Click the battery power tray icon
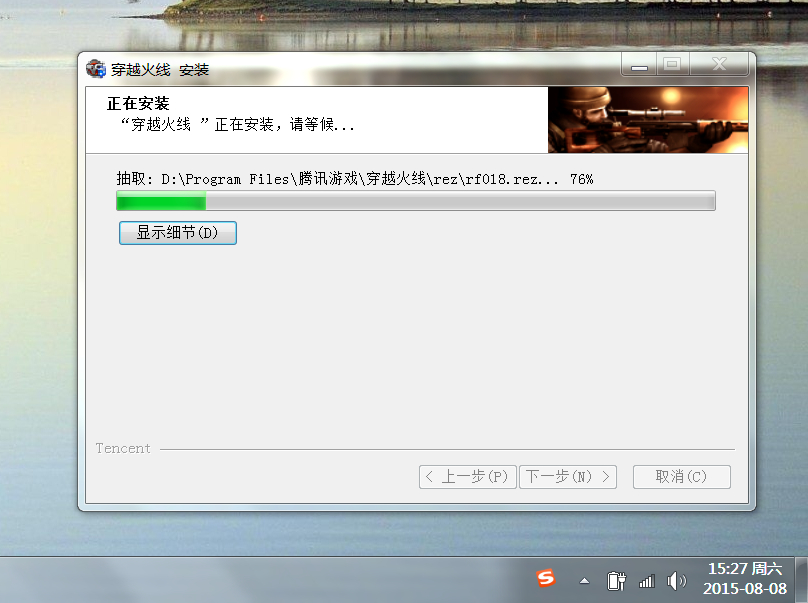The image size is (808, 603). point(616,581)
